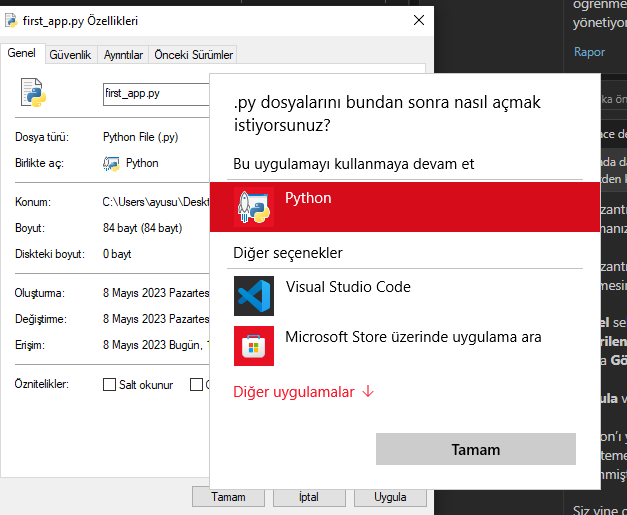Open the Önceki Sürümler tab
This screenshot has height=515, width=627.
coord(194,55)
